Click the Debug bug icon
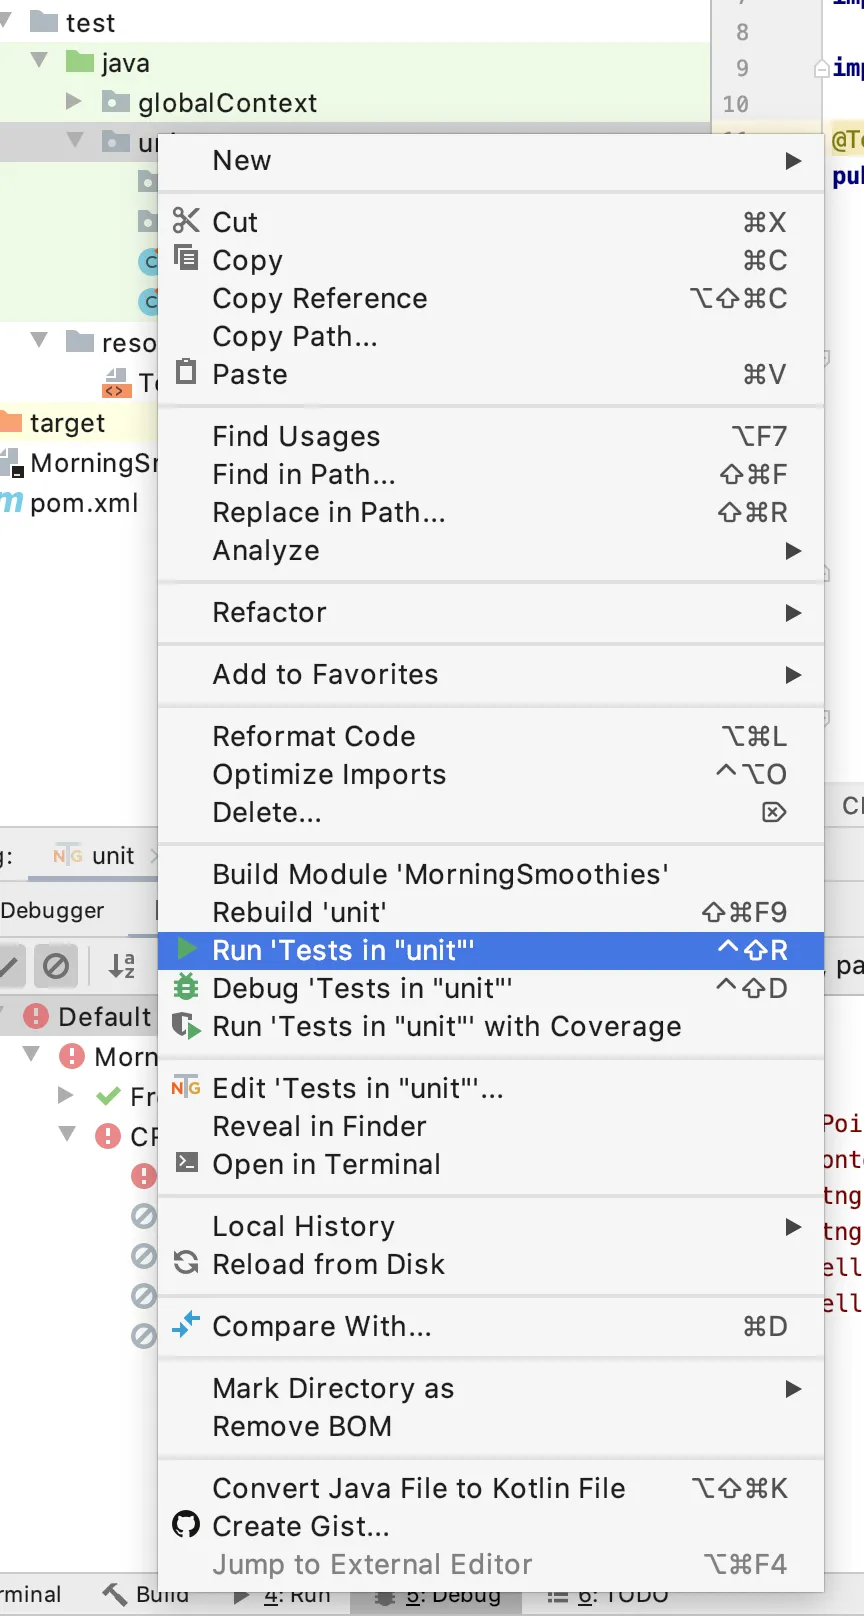 (186, 987)
